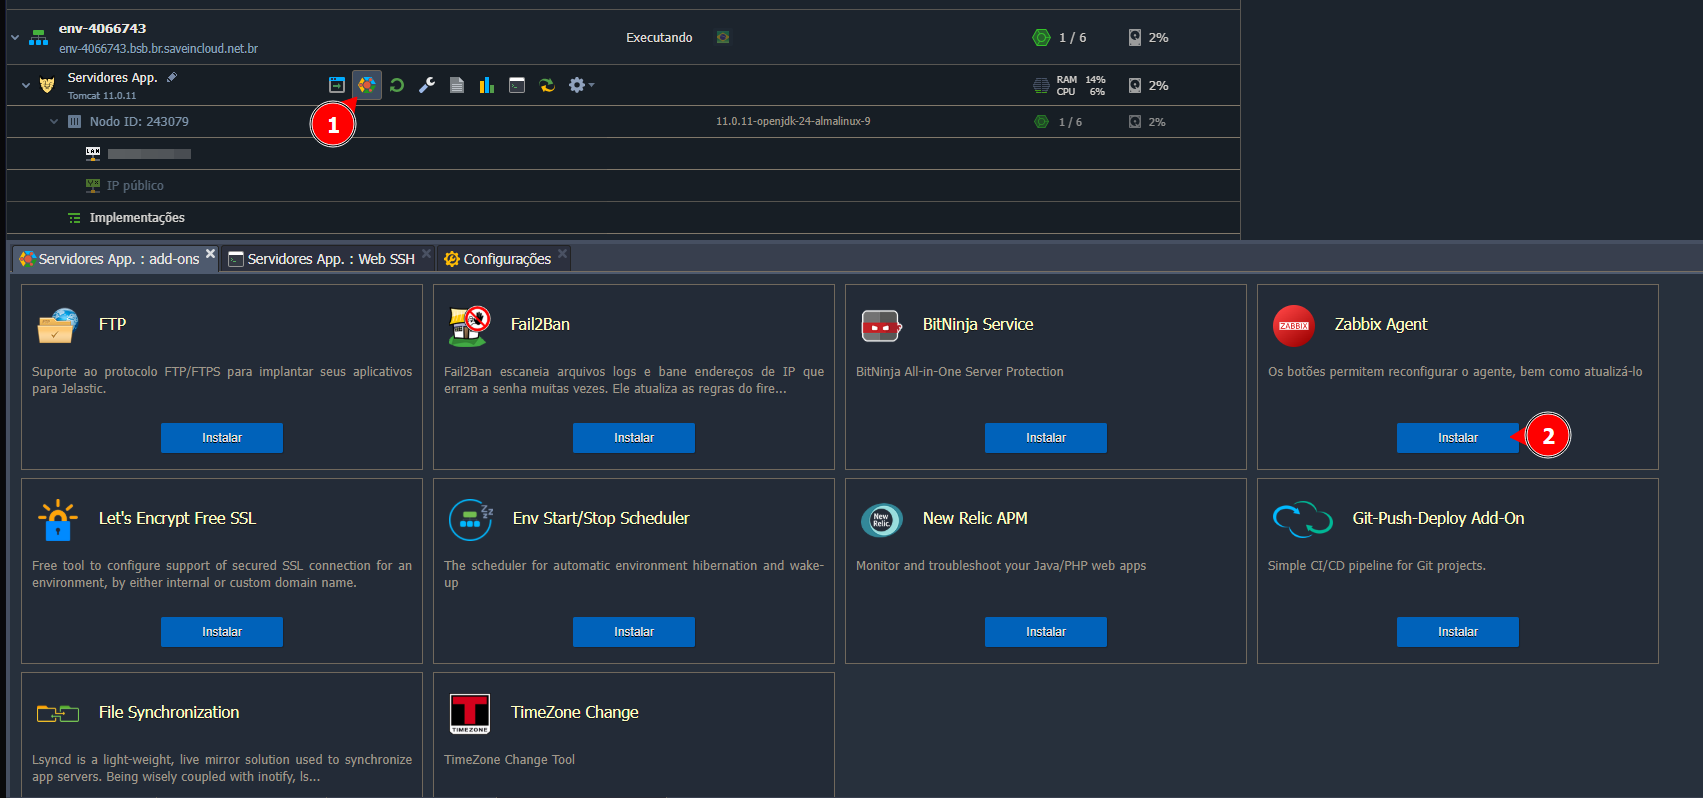The image size is (1703, 798).
Task: Collapse the env-4066743 environment row
Action: [15, 38]
